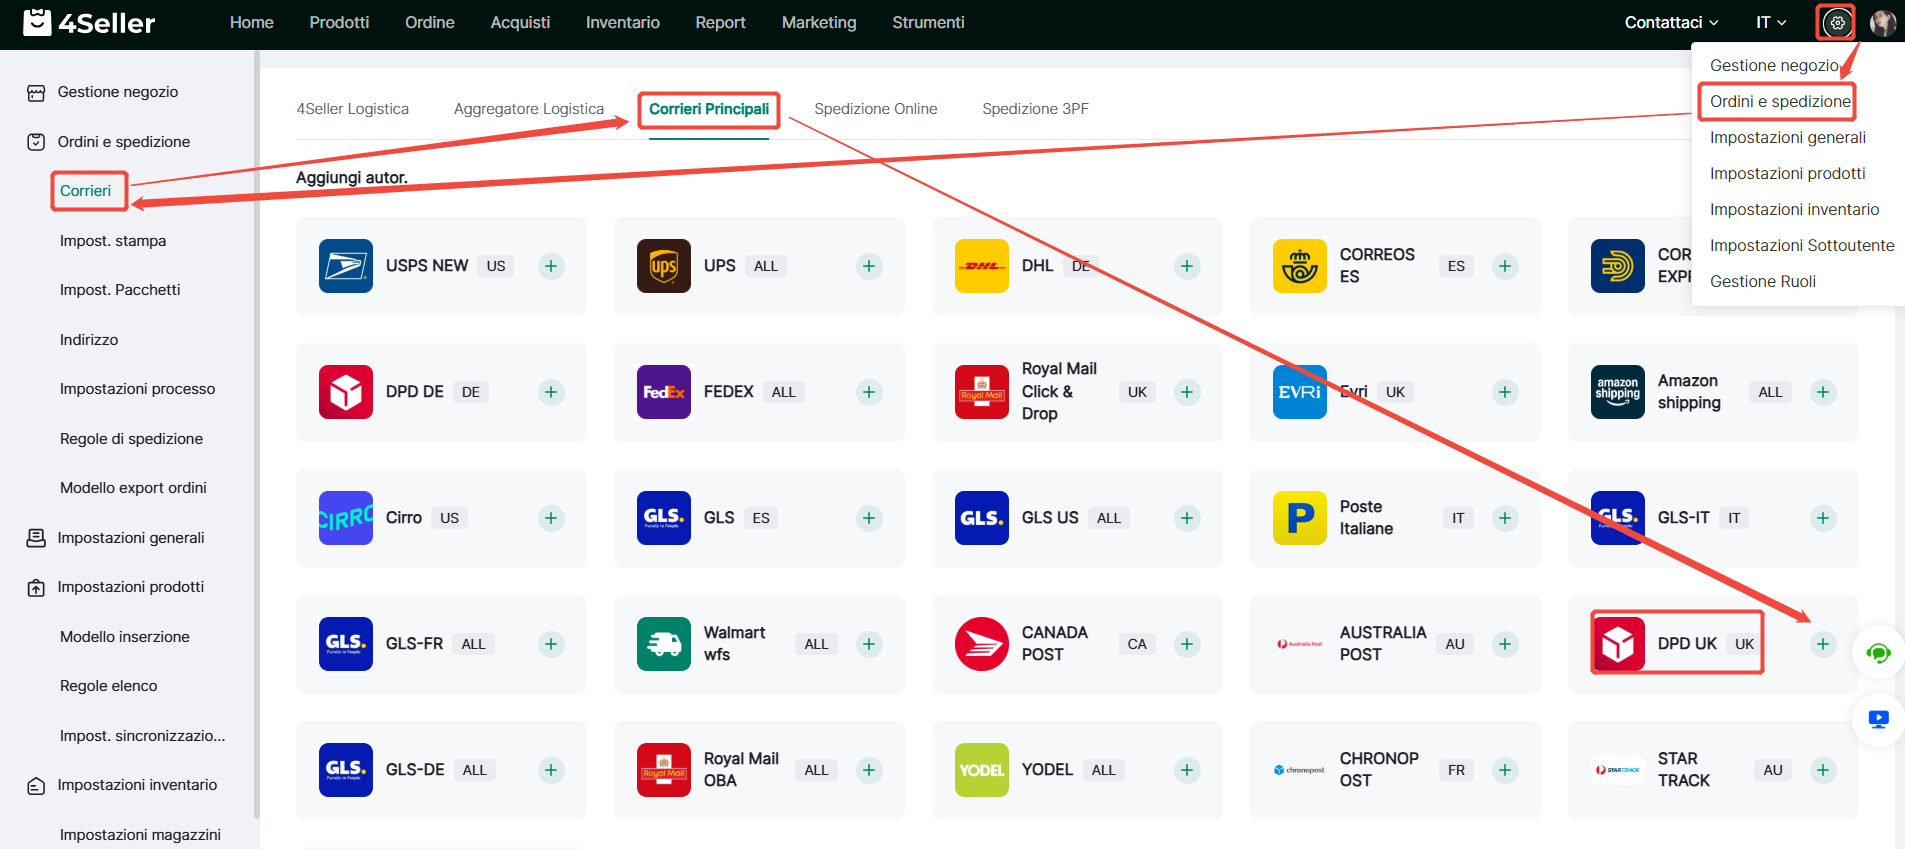This screenshot has width=1905, height=849.
Task: Add UPS carrier with plus button
Action: pyautogui.click(x=869, y=266)
